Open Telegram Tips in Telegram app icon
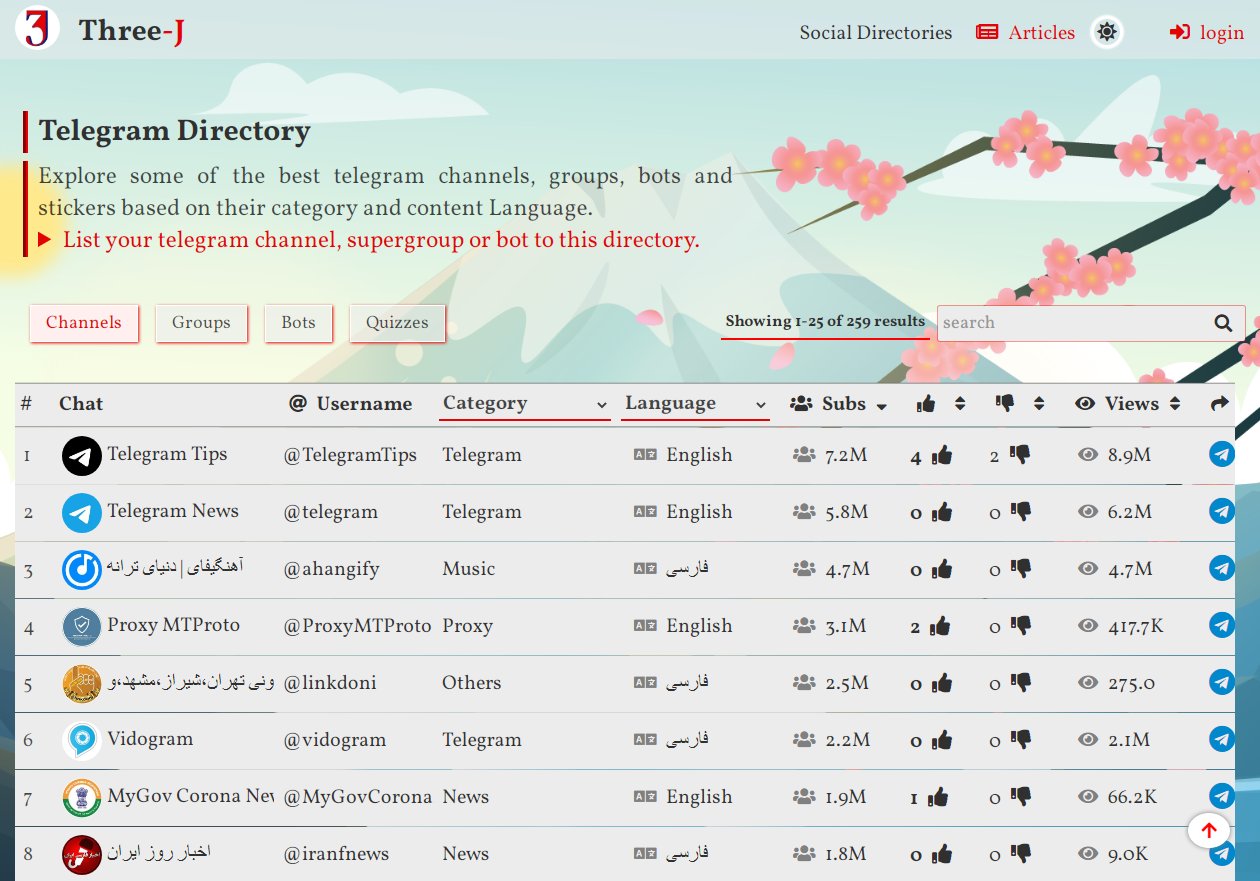Screen dimensions: 1260x881 tap(1221, 454)
